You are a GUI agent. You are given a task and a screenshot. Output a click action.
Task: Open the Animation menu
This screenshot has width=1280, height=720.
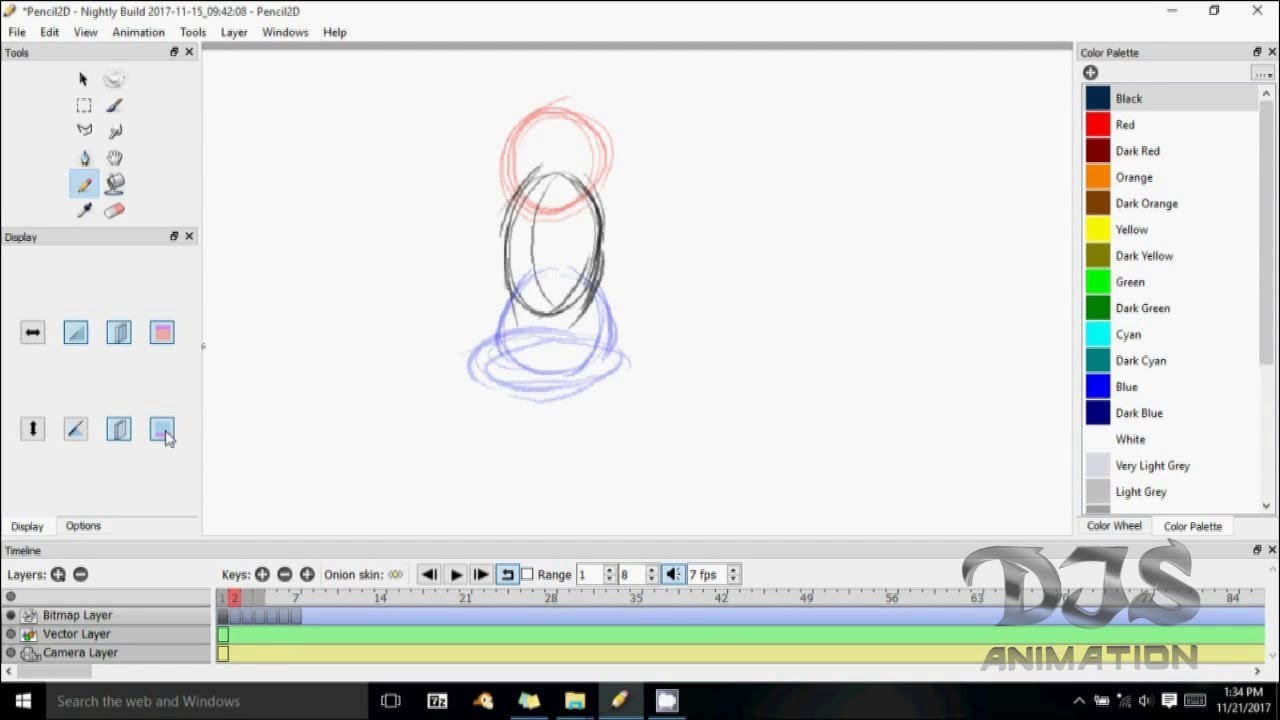138,32
